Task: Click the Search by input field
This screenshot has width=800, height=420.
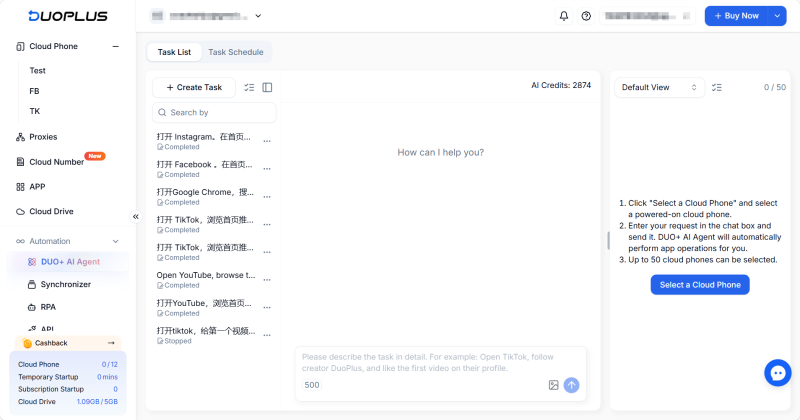Action: [214, 112]
